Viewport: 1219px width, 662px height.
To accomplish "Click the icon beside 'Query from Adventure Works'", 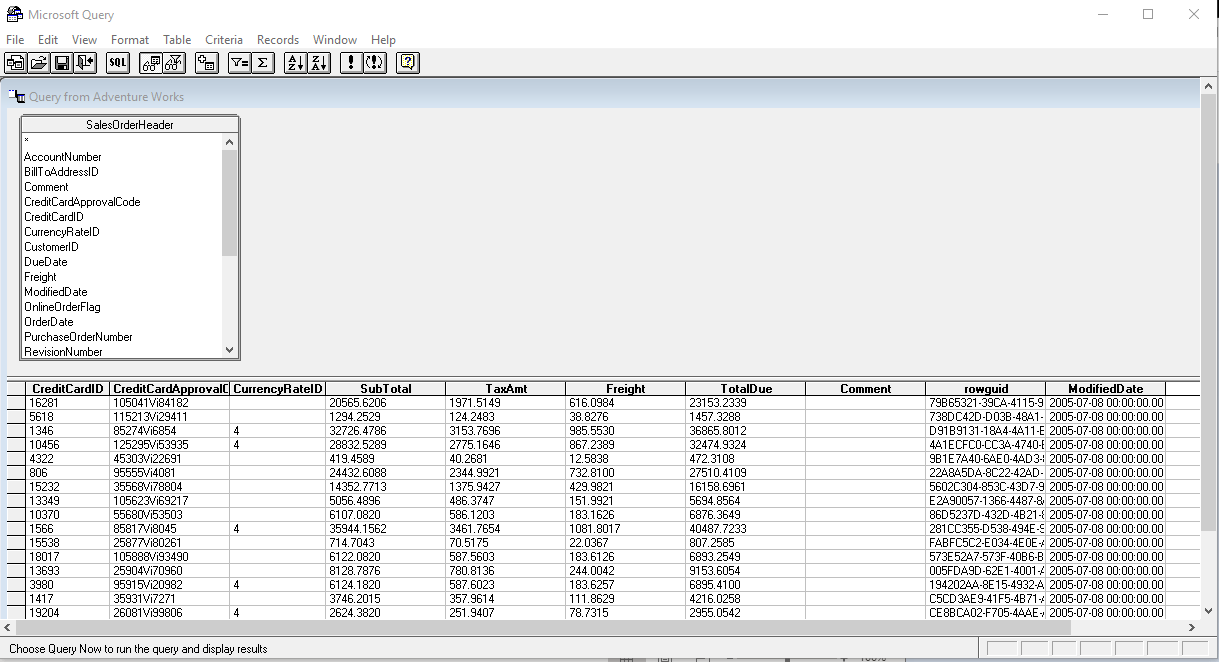I will (x=16, y=96).
